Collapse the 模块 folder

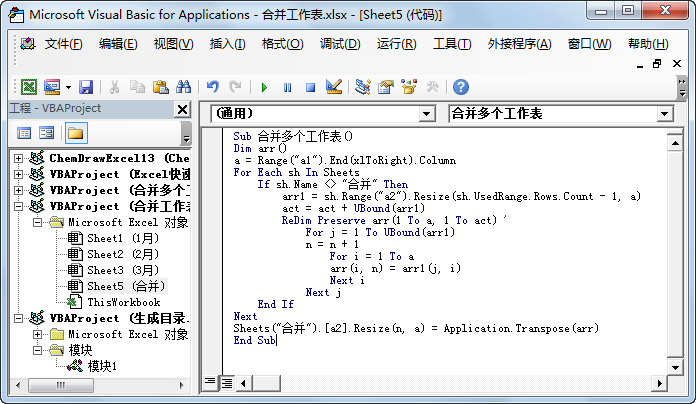click(38, 350)
